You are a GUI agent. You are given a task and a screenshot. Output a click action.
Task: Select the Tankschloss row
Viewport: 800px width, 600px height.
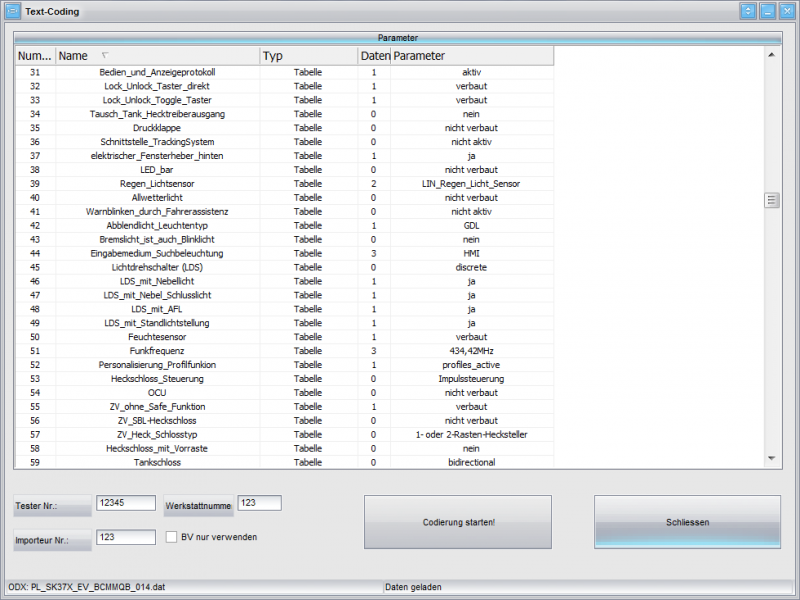pyautogui.click(x=285, y=462)
